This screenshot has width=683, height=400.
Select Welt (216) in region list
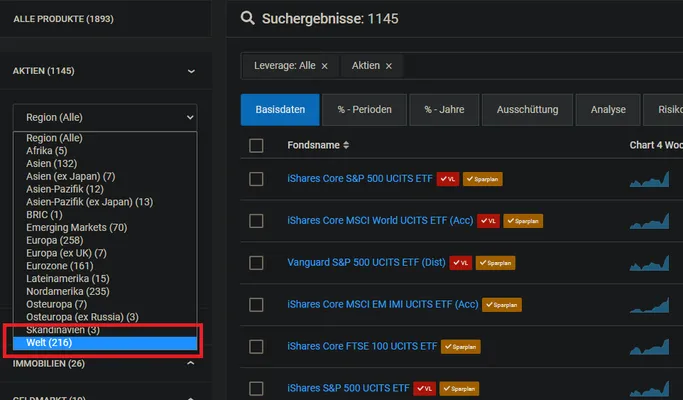105,343
